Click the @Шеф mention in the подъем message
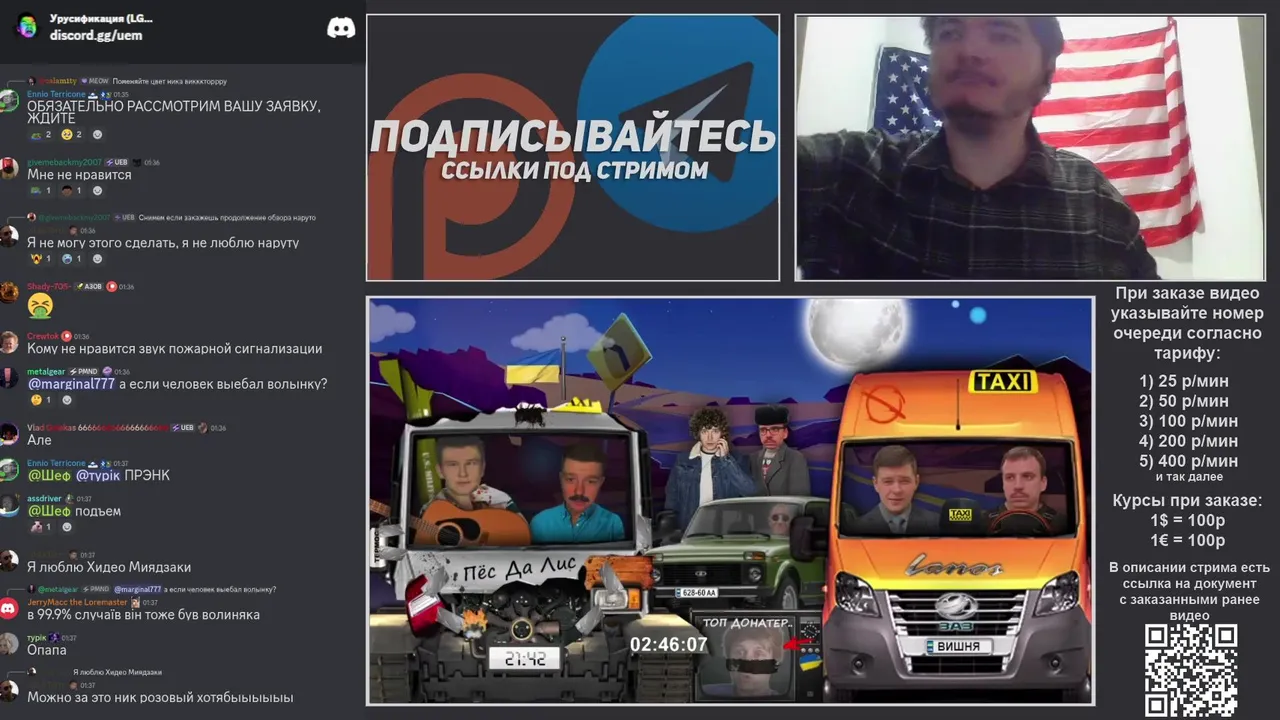Image resolution: width=1280 pixels, height=720 pixels. [49, 511]
